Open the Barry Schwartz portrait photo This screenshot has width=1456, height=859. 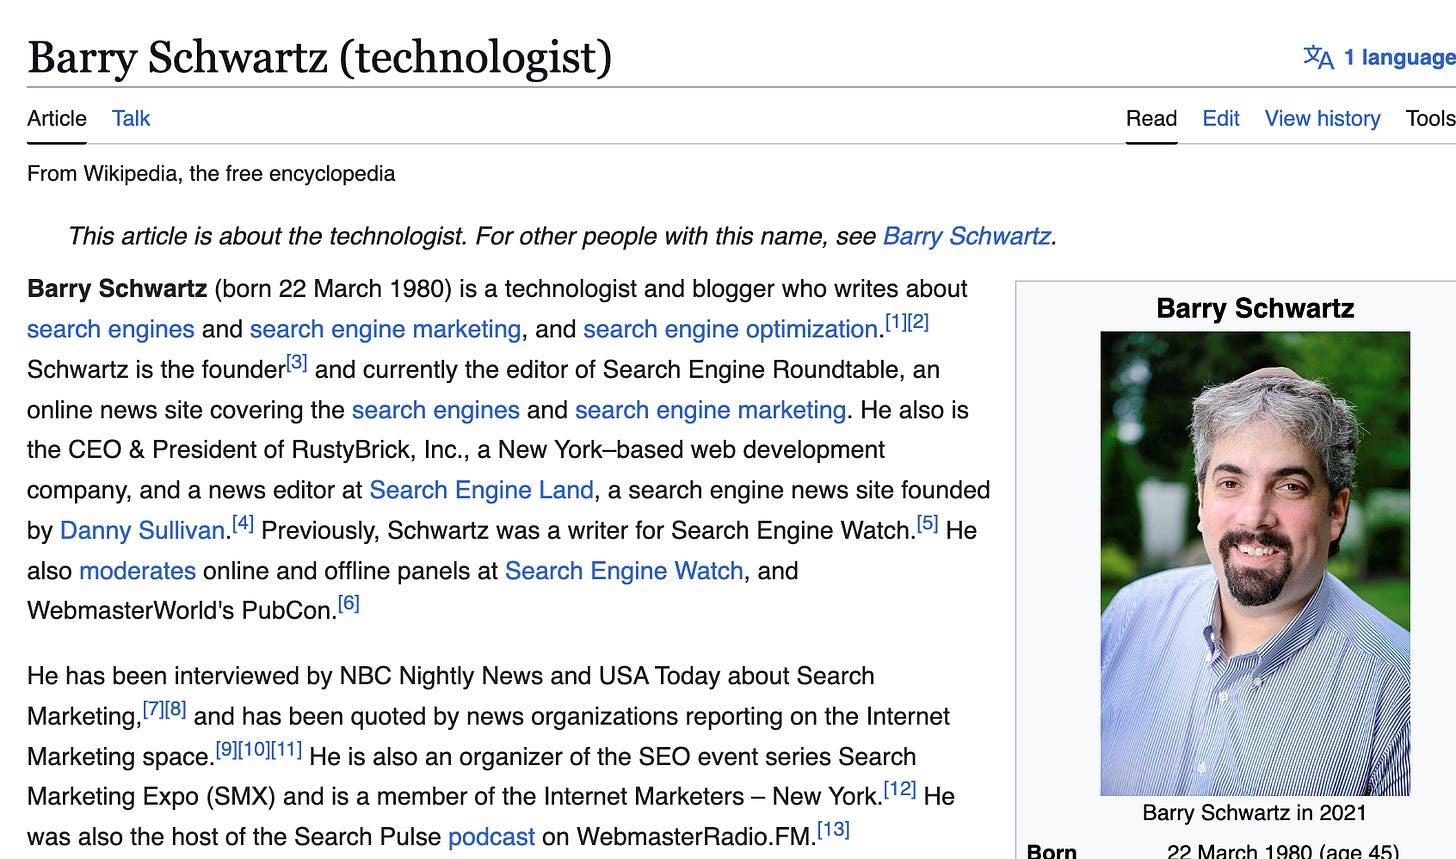coord(1255,564)
